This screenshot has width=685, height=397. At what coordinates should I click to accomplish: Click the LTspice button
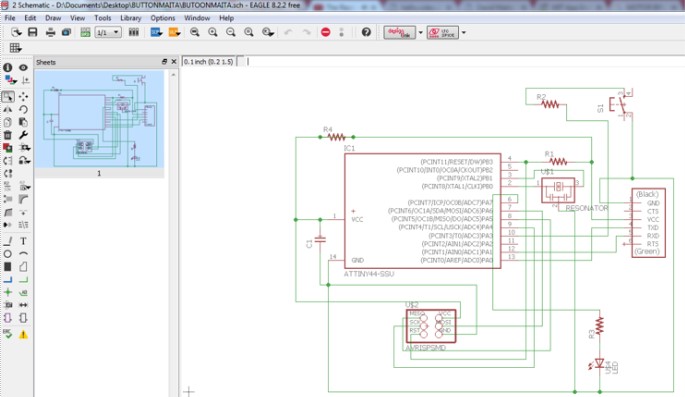(x=443, y=32)
